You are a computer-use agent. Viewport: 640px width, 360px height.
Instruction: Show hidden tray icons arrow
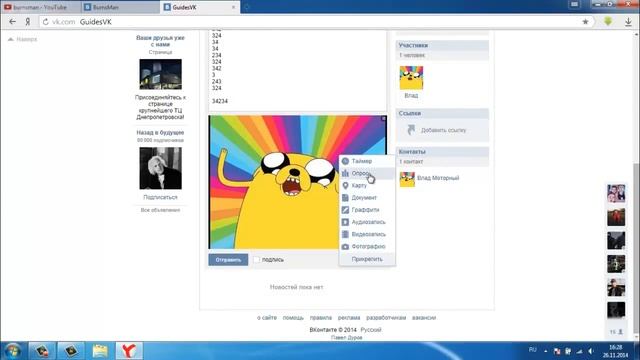[546, 351]
